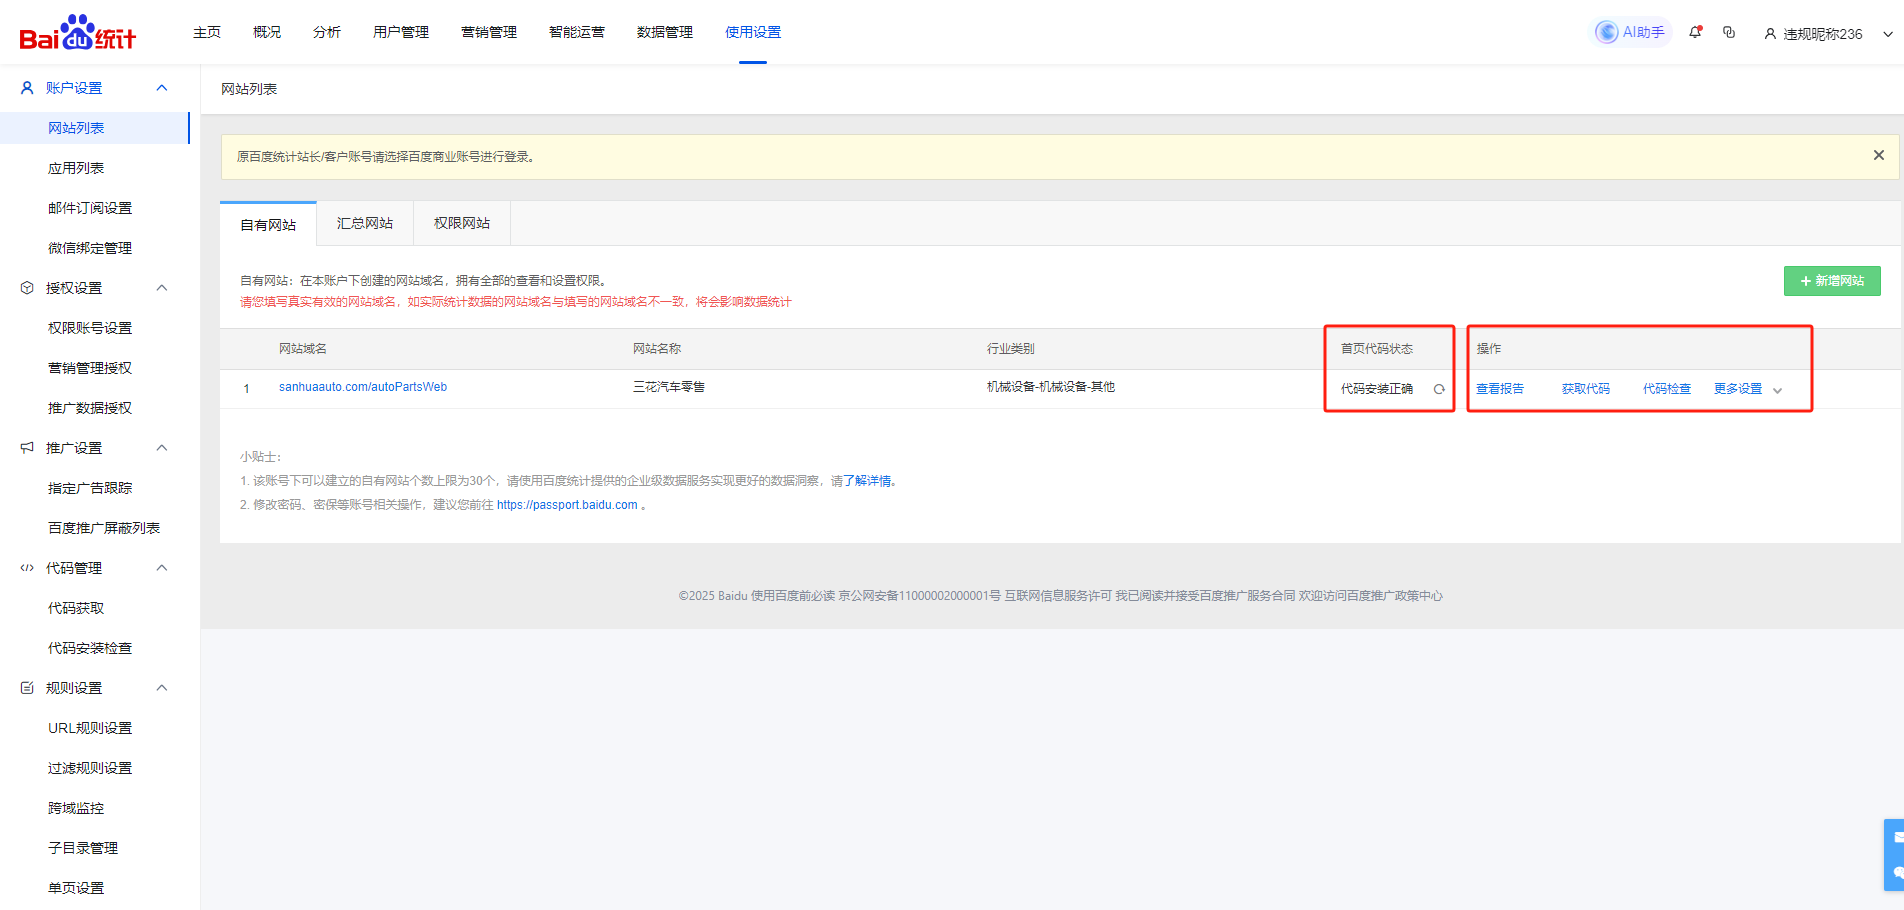Open the floating feedback widget at bottom right
The width and height of the screenshot is (1904, 910).
[x=1895, y=855]
